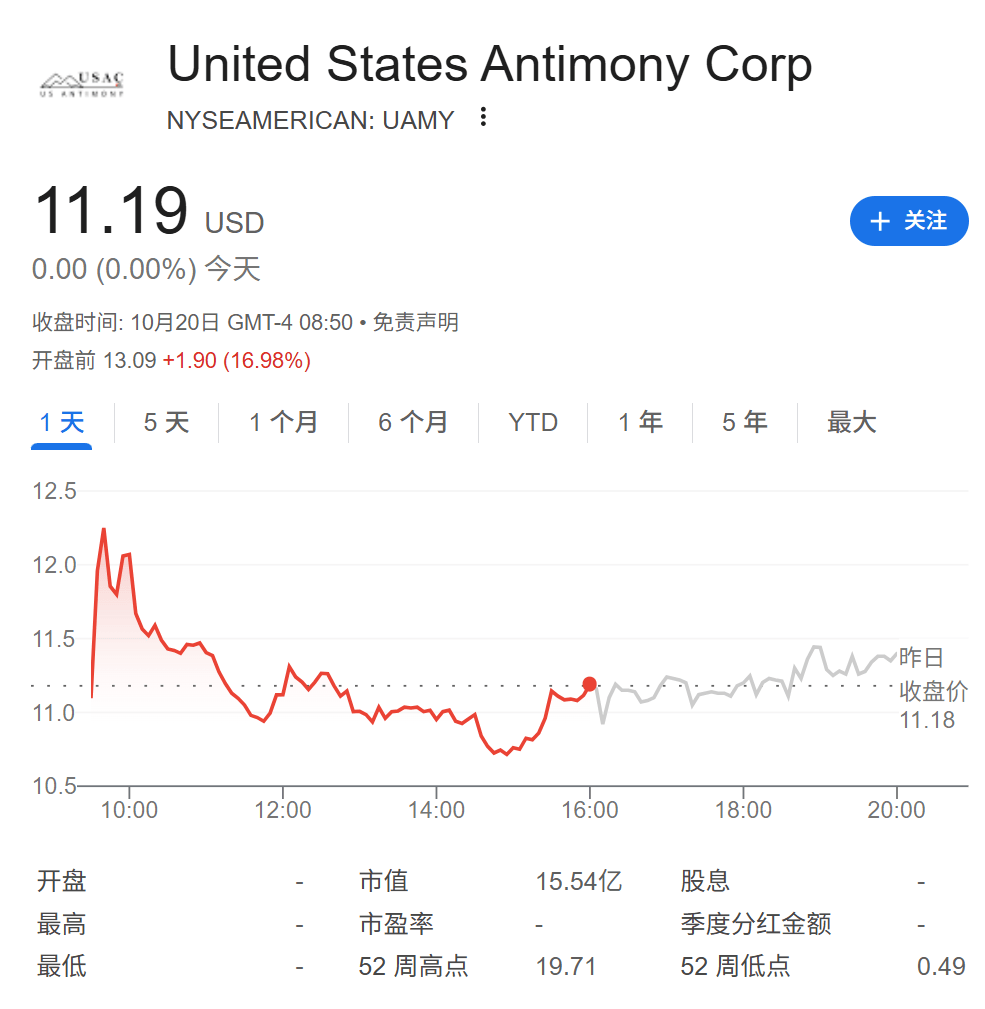Open the 5 年 chart view
The height and width of the screenshot is (1009, 985).
point(745,423)
